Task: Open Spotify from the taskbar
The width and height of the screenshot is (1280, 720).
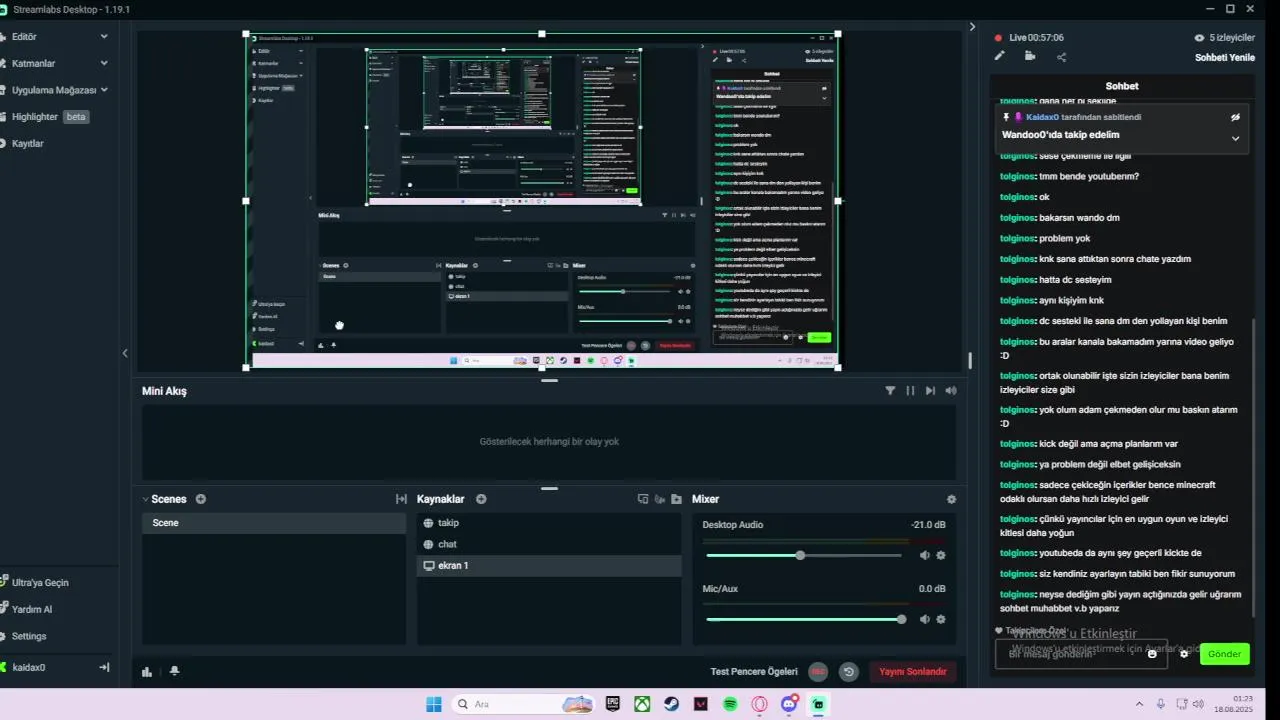Action: (x=730, y=704)
